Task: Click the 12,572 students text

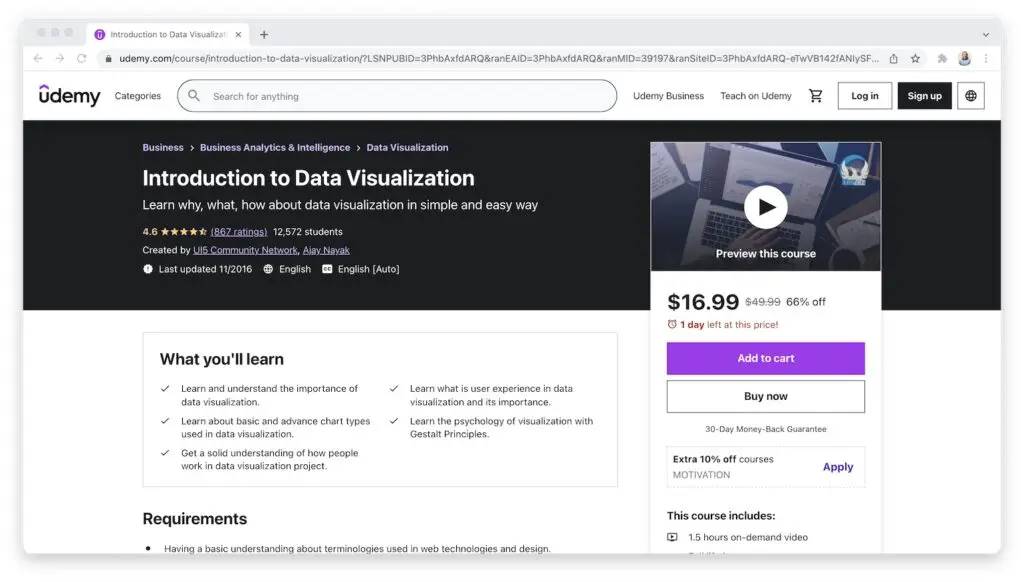Action: pyautogui.click(x=308, y=232)
